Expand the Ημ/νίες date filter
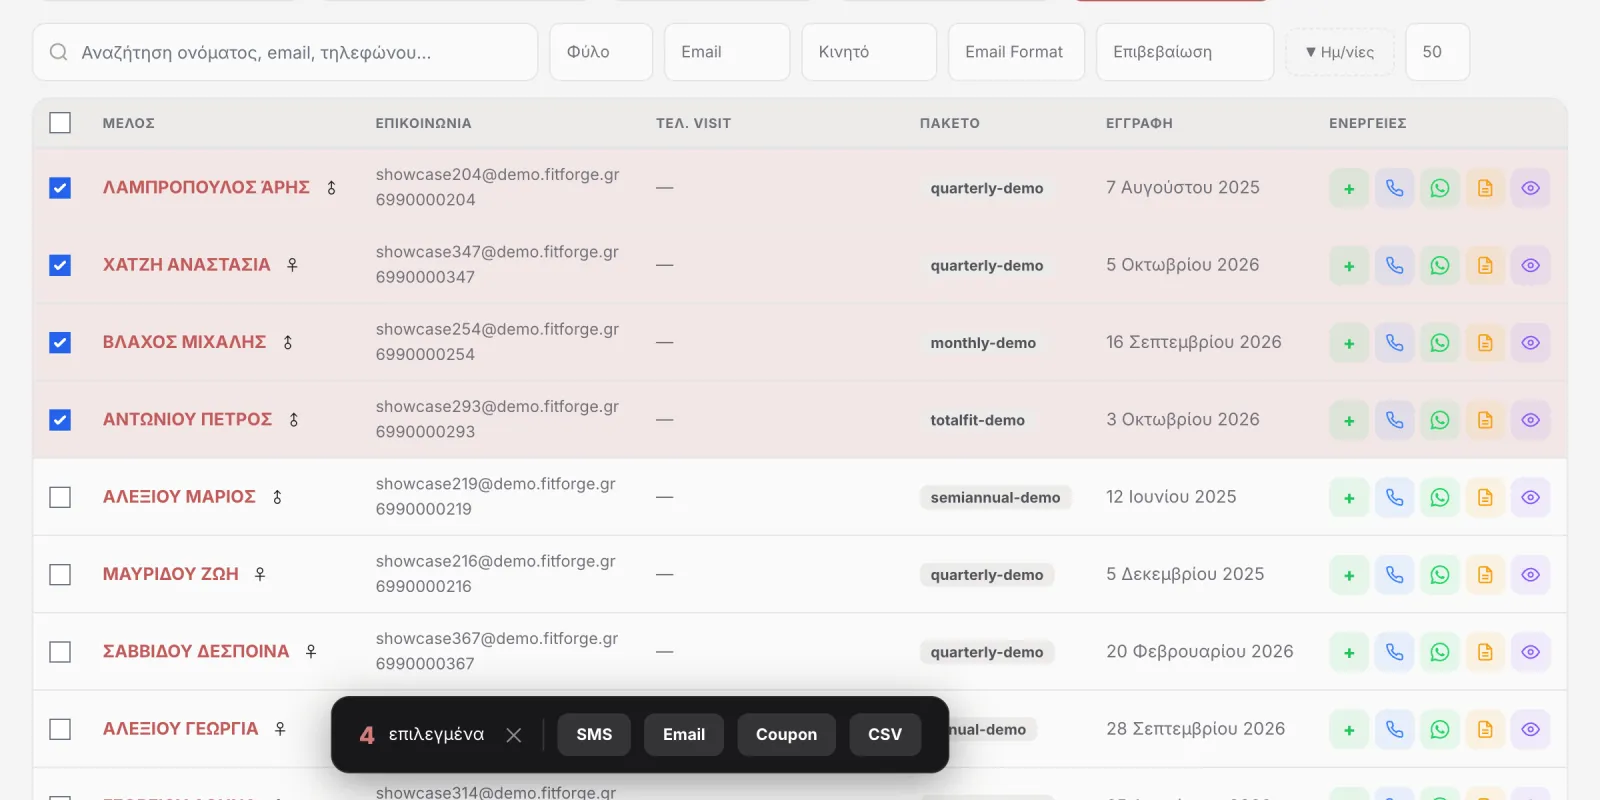The width and height of the screenshot is (1600, 800). click(1340, 52)
